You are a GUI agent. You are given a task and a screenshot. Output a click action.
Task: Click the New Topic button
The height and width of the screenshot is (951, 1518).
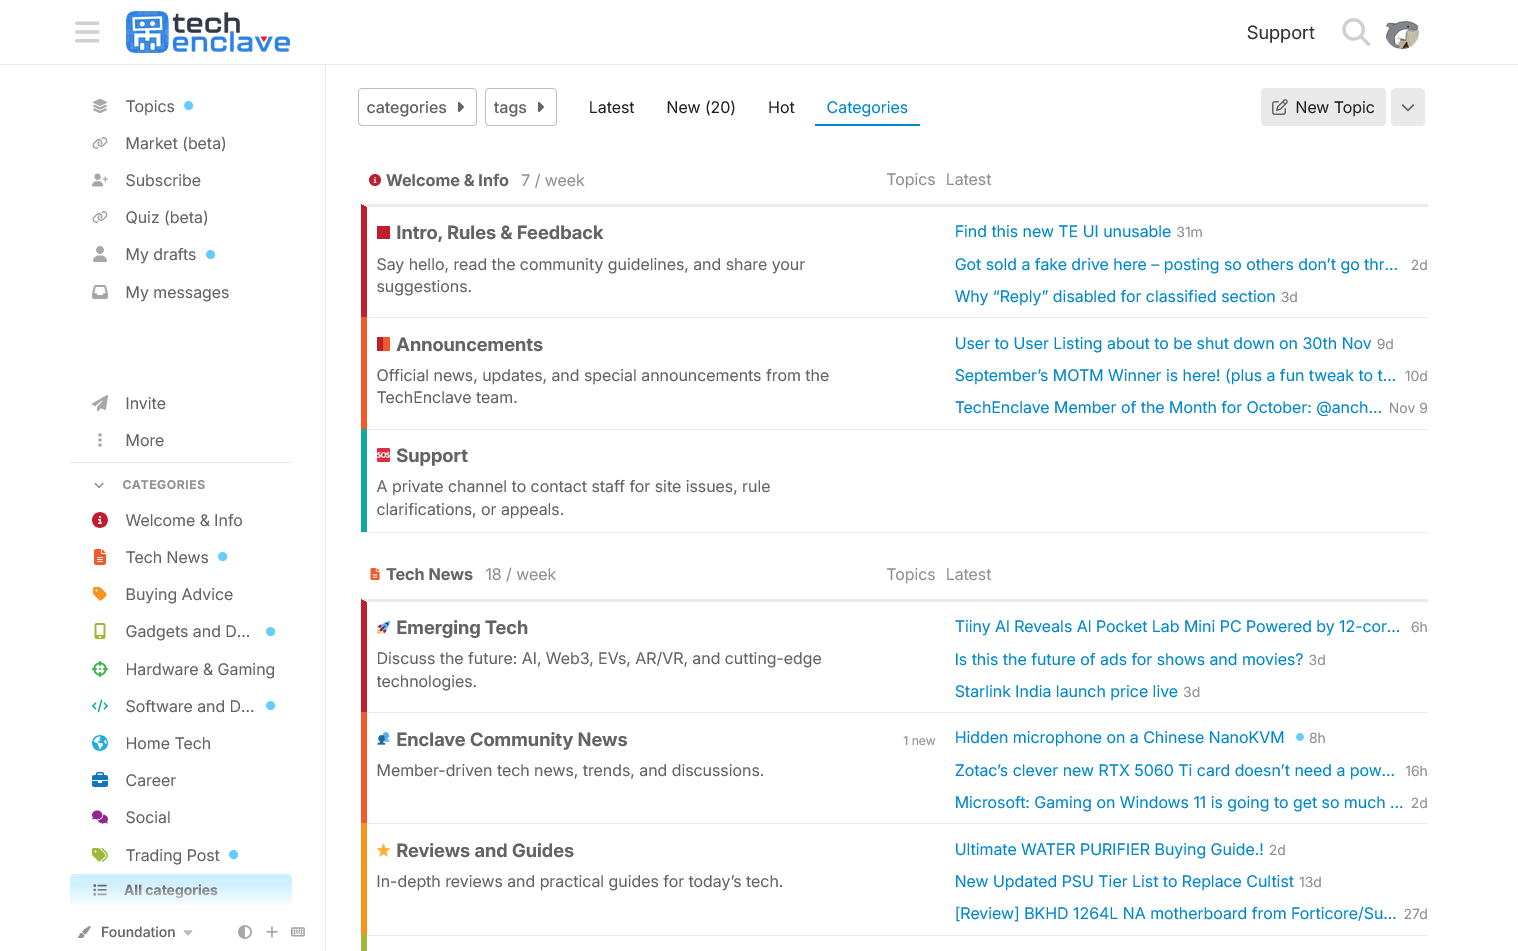click(x=1322, y=107)
